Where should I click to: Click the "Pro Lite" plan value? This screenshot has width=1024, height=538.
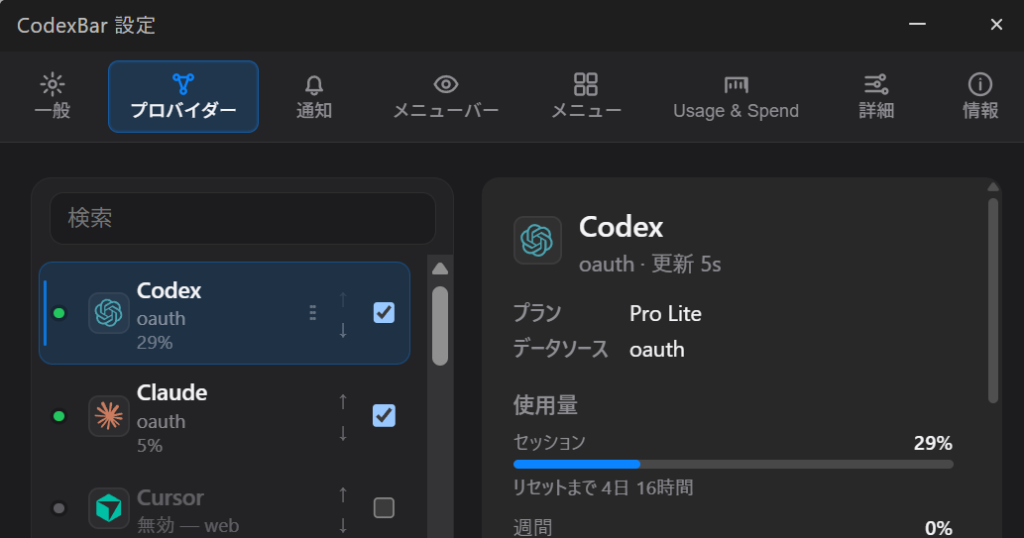point(665,313)
